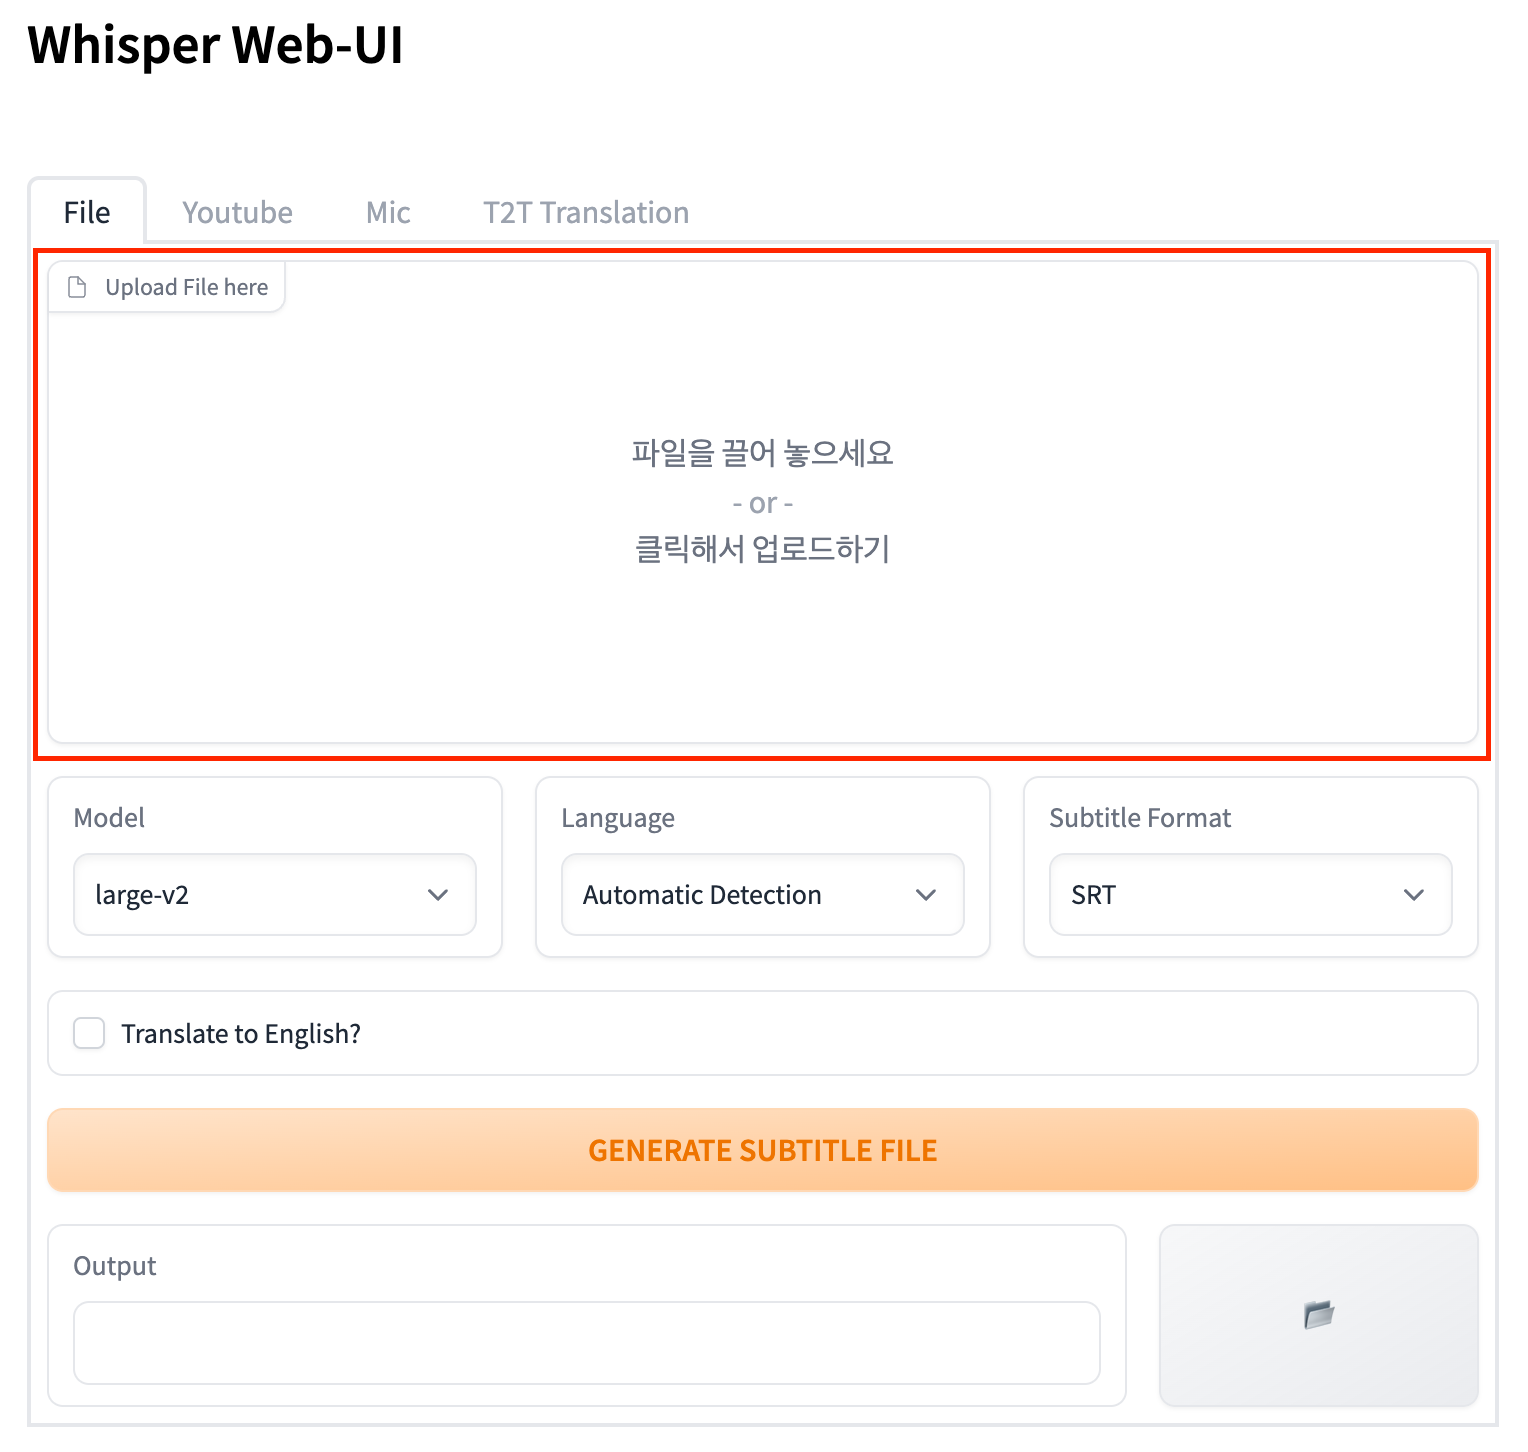Click the 파일을 끌어 놓으세요 drop area text
Image resolution: width=1528 pixels, height=1452 pixels.
pos(763,453)
